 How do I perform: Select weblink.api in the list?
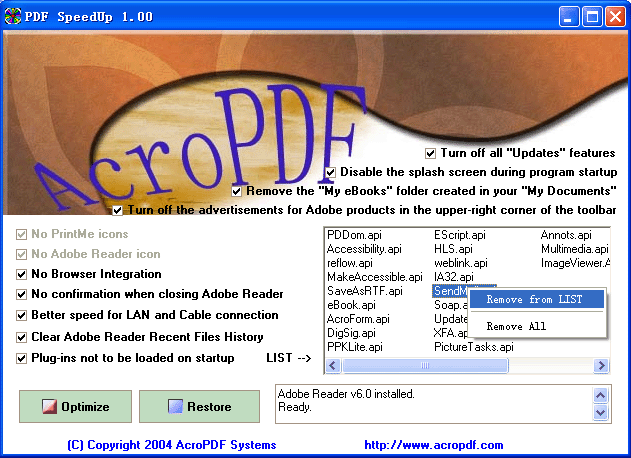coord(460,263)
